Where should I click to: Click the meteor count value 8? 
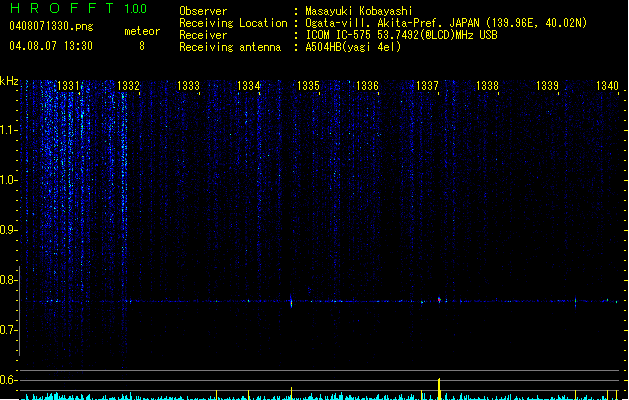[x=142, y=46]
